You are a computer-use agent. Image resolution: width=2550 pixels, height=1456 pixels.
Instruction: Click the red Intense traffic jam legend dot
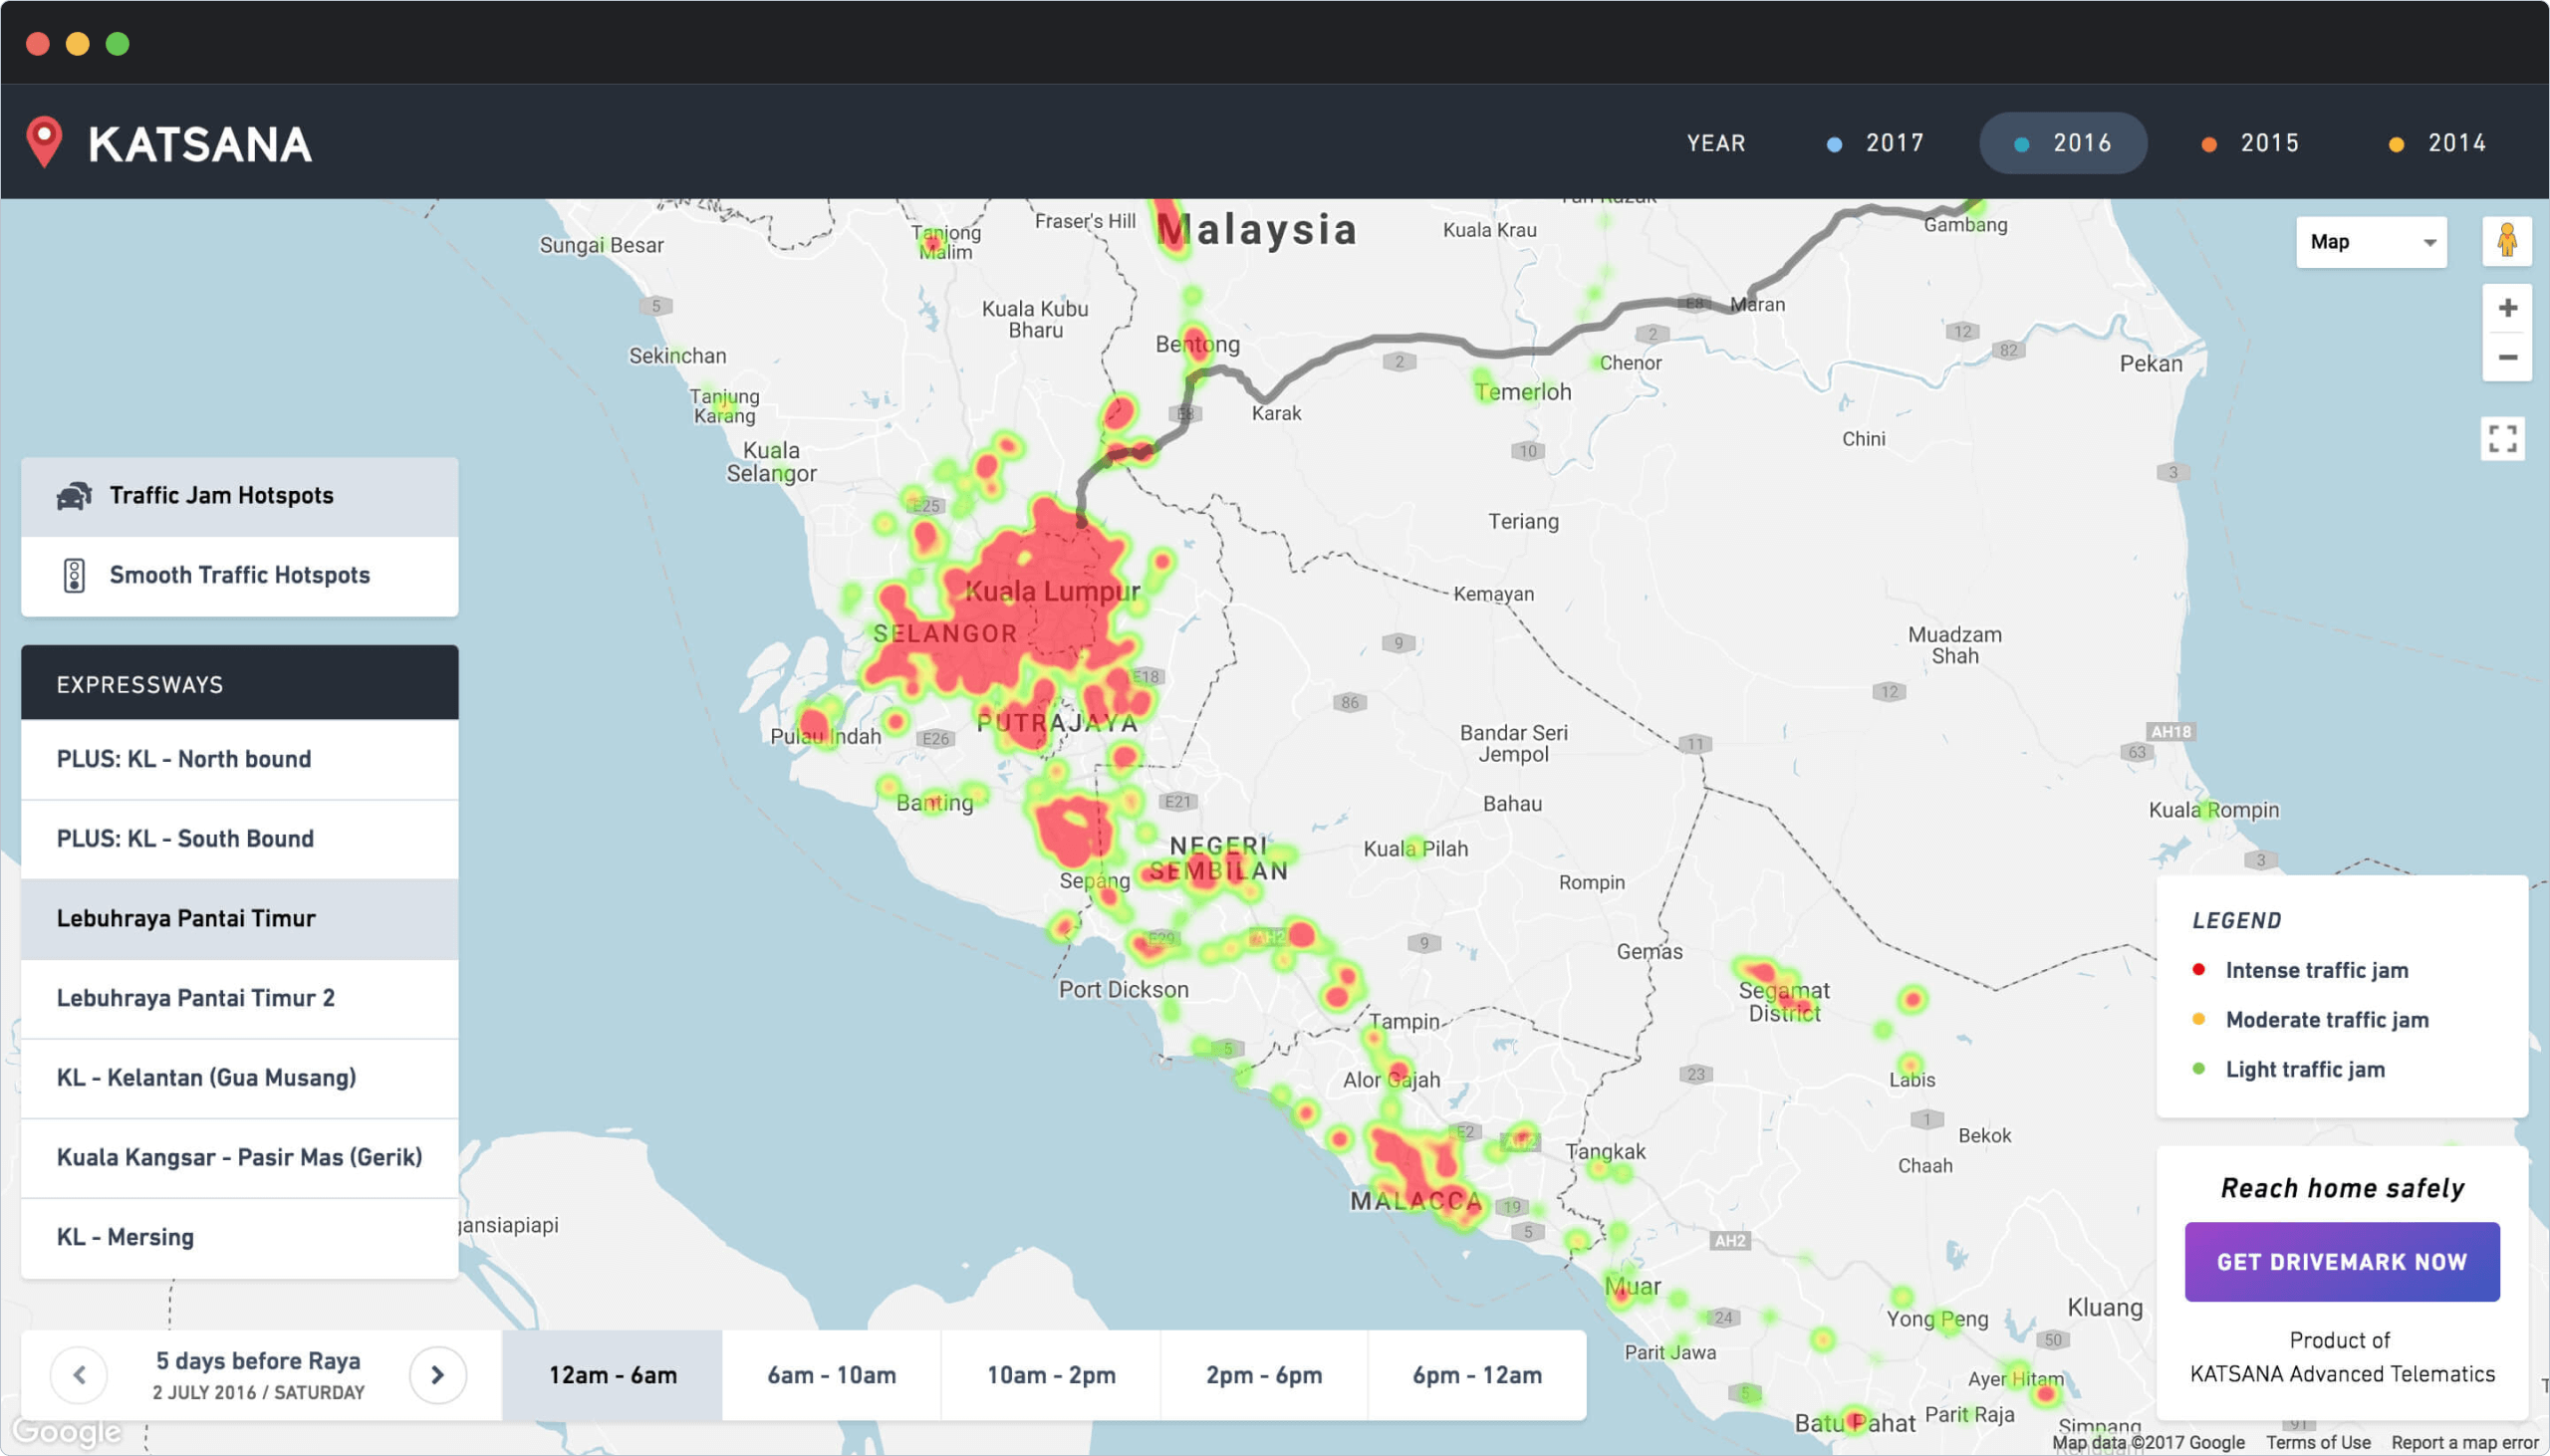pos(2199,969)
